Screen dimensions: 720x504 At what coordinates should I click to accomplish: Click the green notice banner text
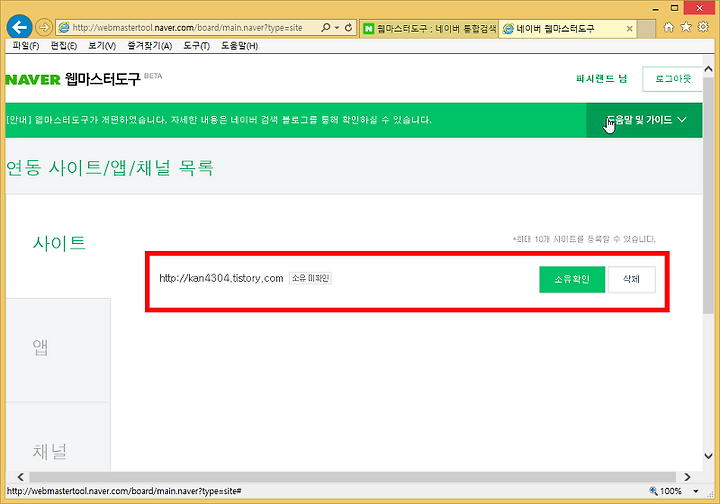tap(219, 120)
